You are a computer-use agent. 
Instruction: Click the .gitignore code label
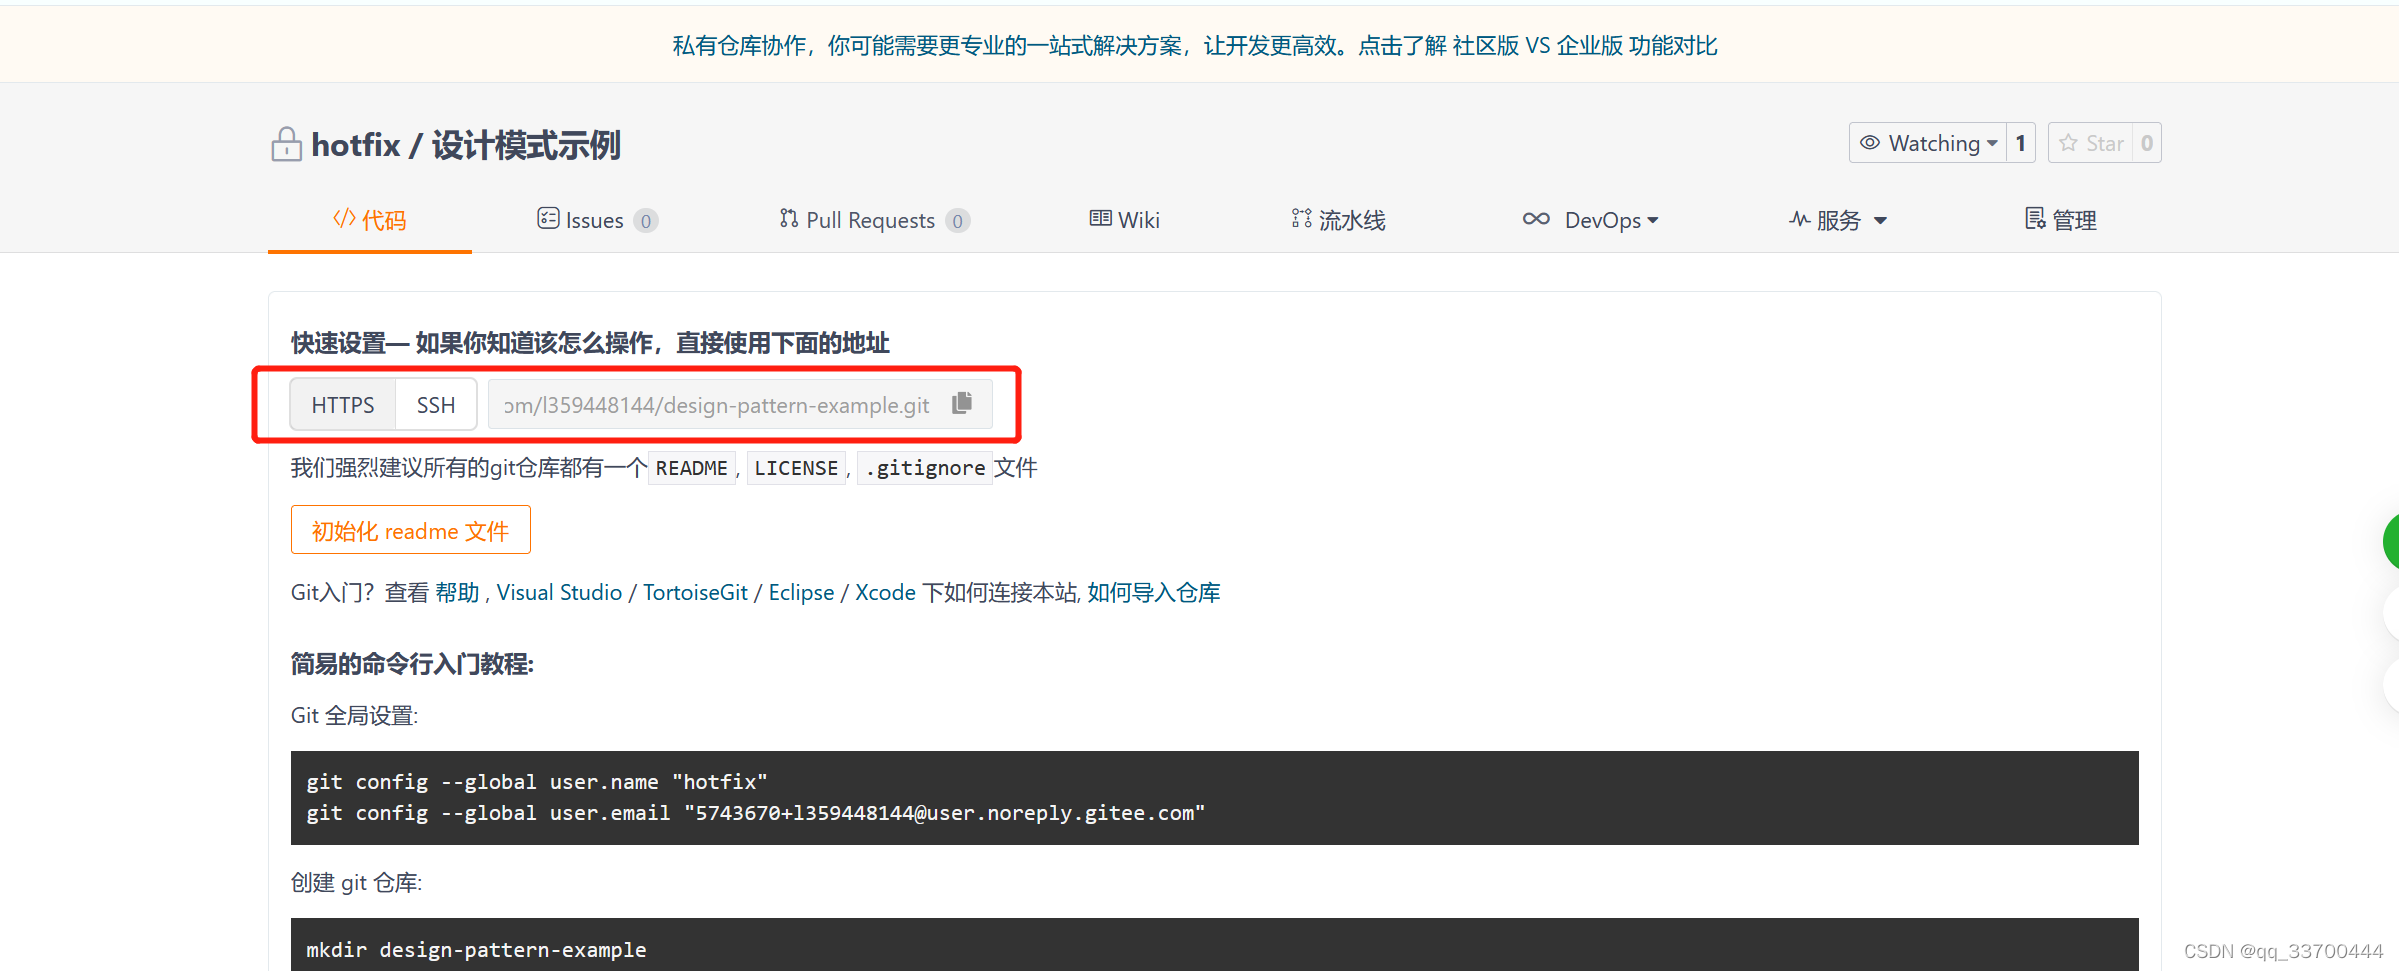(925, 468)
